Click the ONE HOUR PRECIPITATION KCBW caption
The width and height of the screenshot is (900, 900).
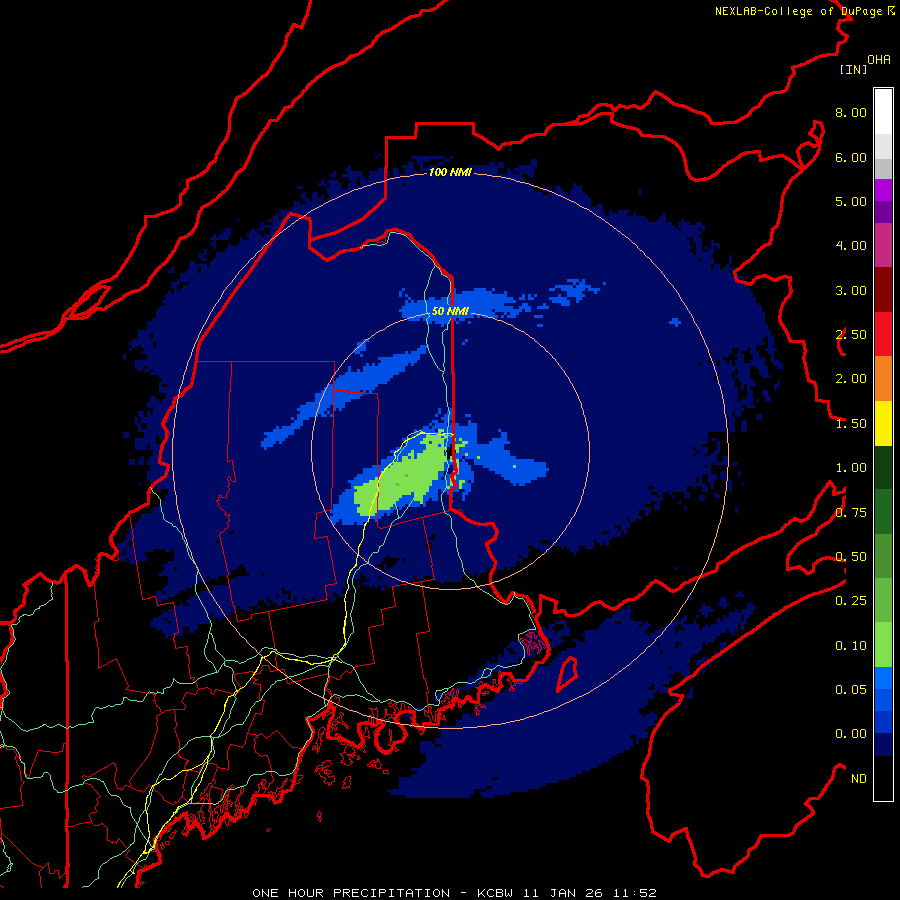click(454, 893)
